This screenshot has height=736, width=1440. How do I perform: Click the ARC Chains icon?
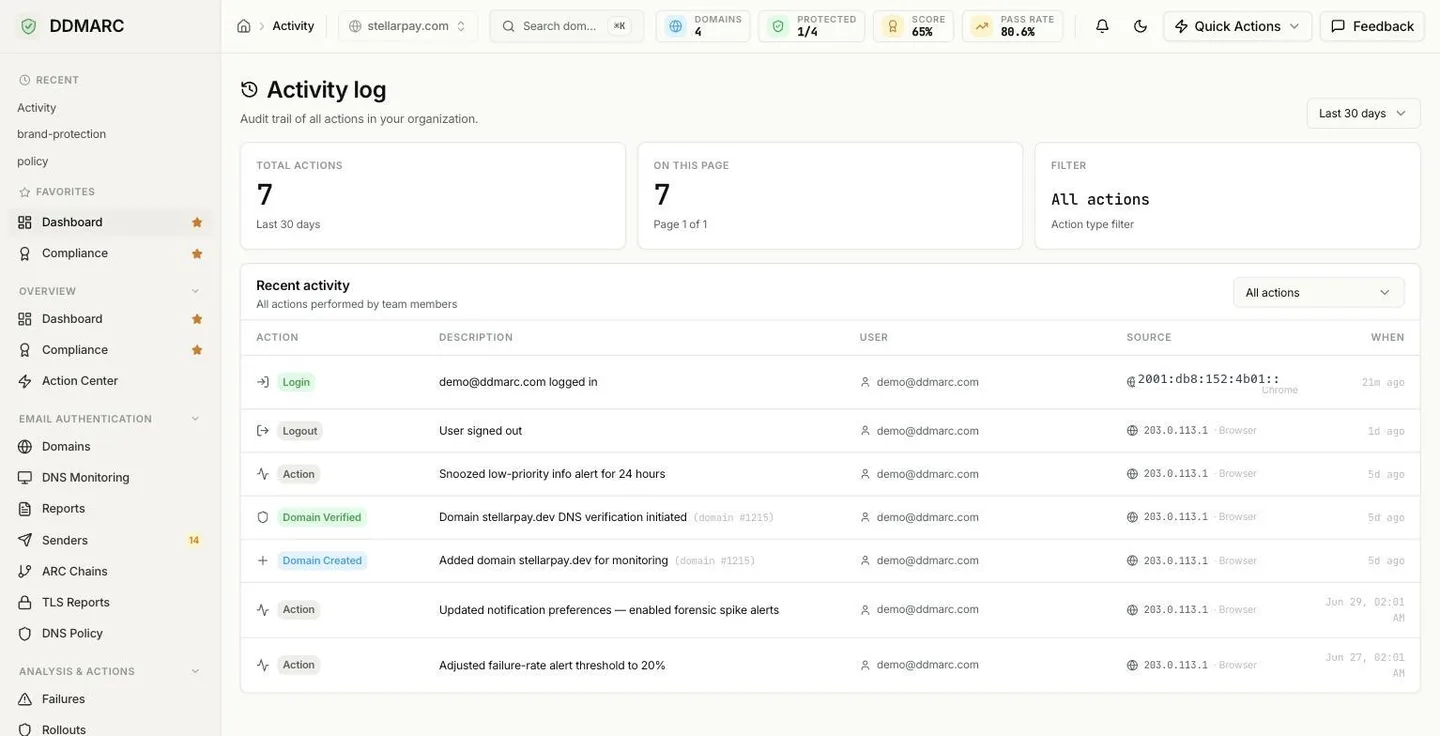[x=25, y=571]
